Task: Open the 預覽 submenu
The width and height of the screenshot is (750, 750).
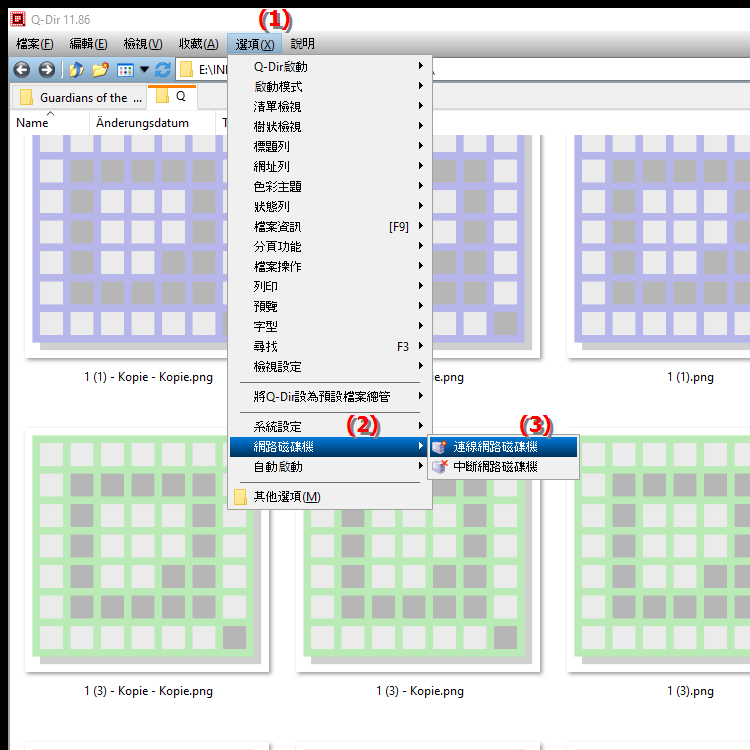Action: 330,307
